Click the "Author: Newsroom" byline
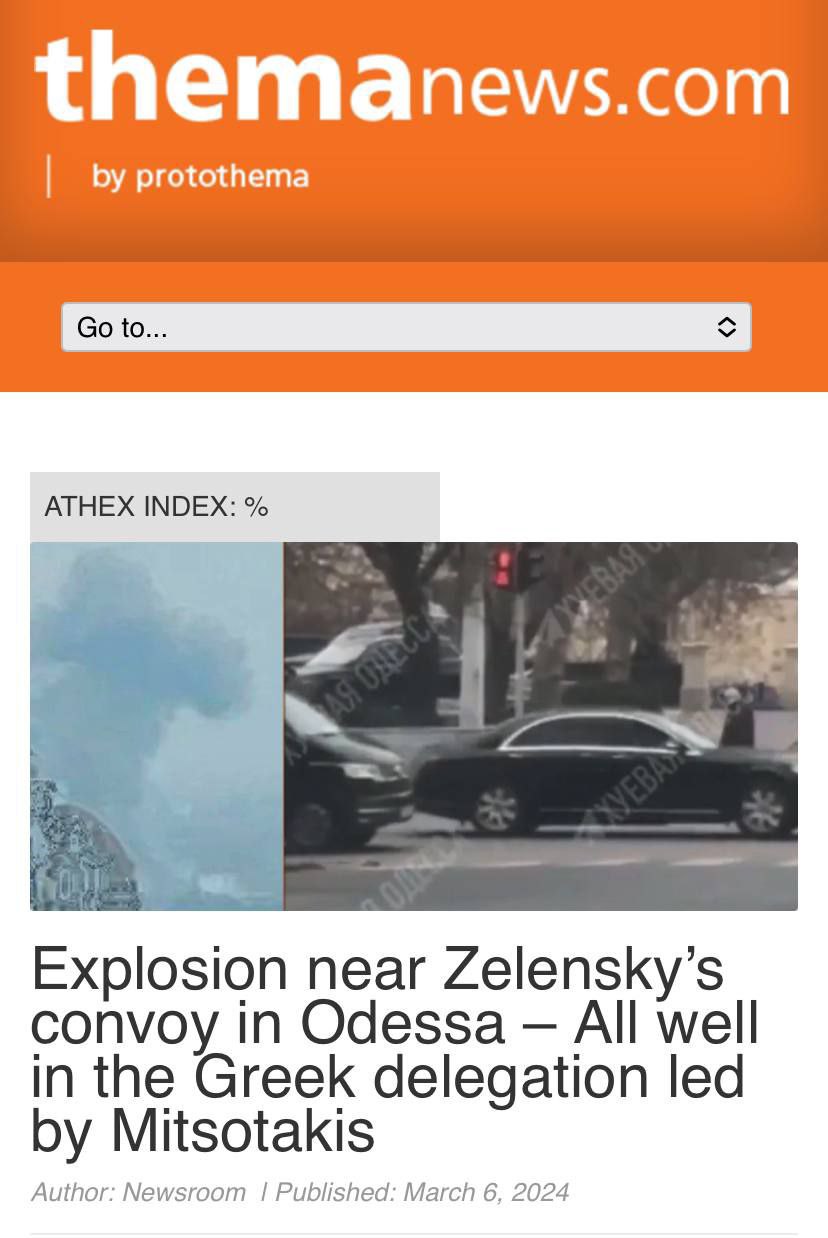This screenshot has width=828, height=1238. click(138, 1192)
